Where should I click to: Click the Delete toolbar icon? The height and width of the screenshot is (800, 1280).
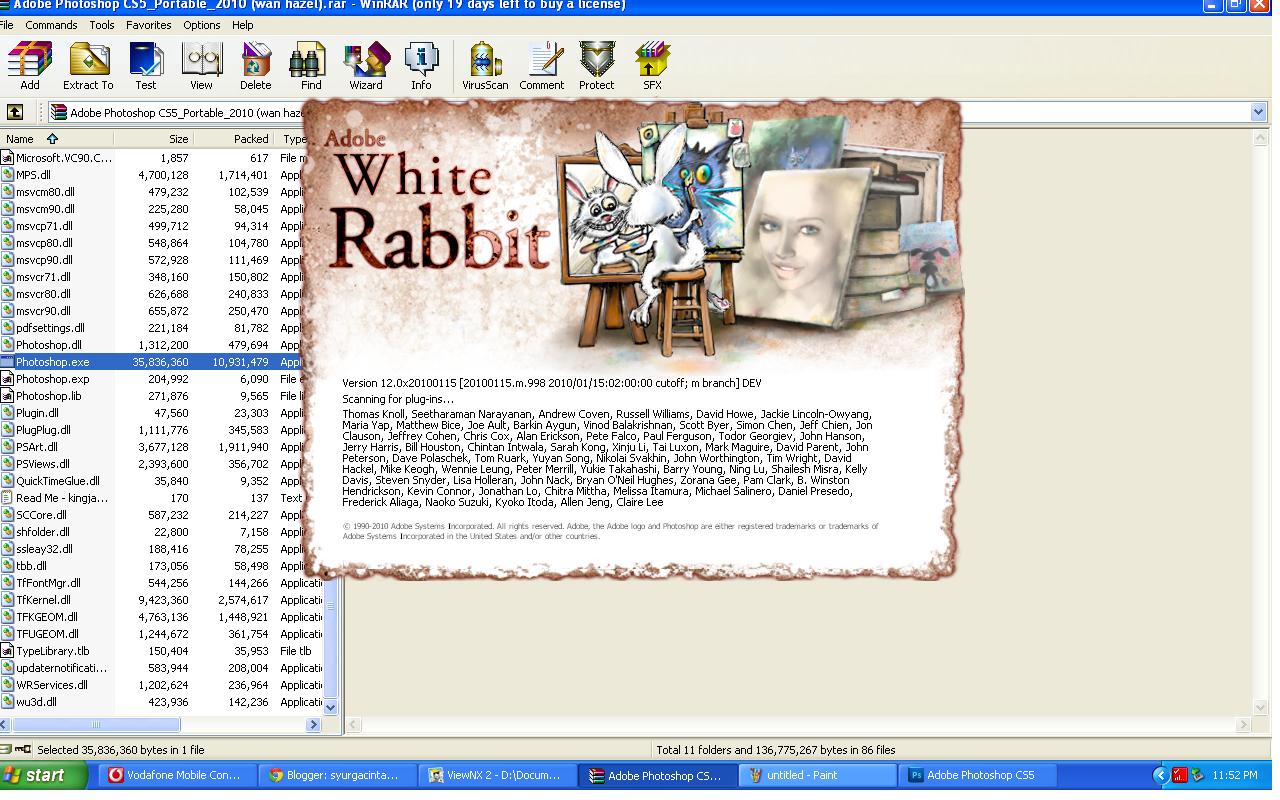[256, 67]
